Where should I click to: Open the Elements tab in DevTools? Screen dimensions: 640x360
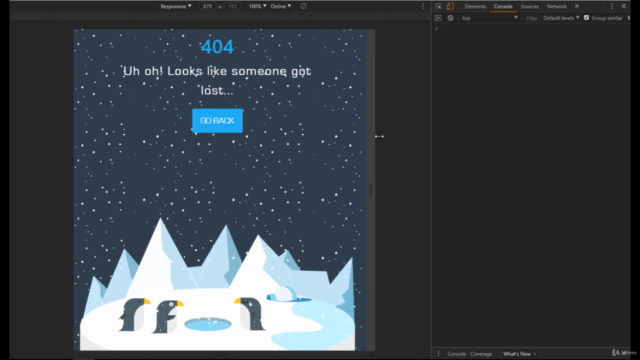coord(475,7)
